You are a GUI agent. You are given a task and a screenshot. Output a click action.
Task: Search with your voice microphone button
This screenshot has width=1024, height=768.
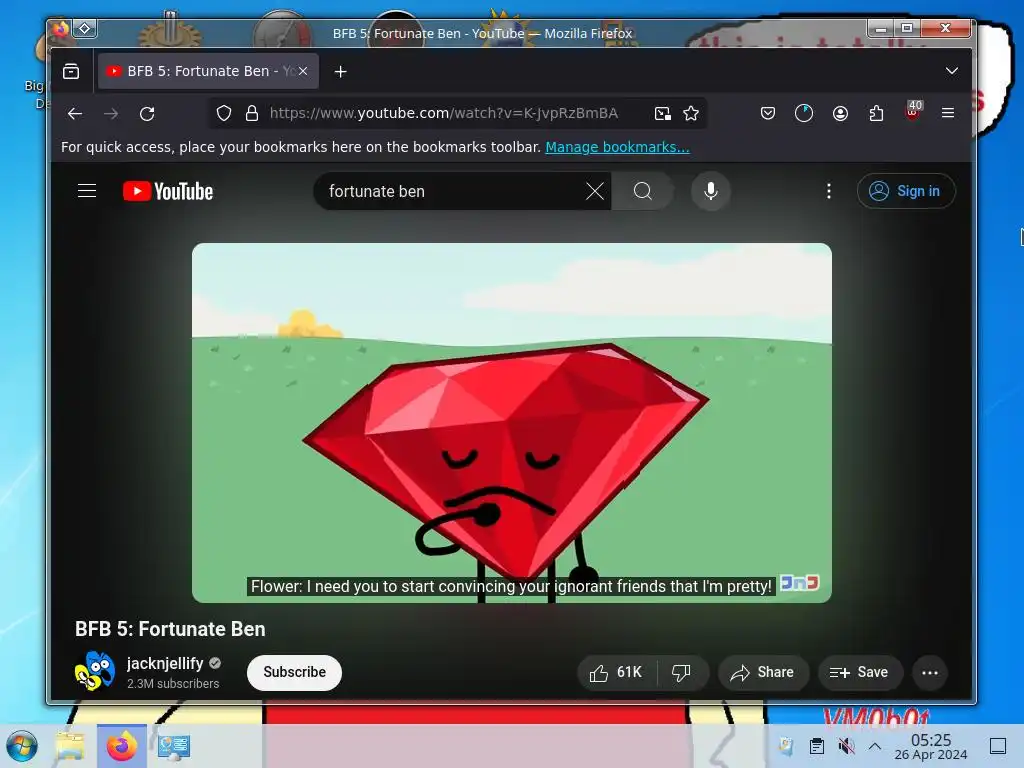(x=711, y=191)
